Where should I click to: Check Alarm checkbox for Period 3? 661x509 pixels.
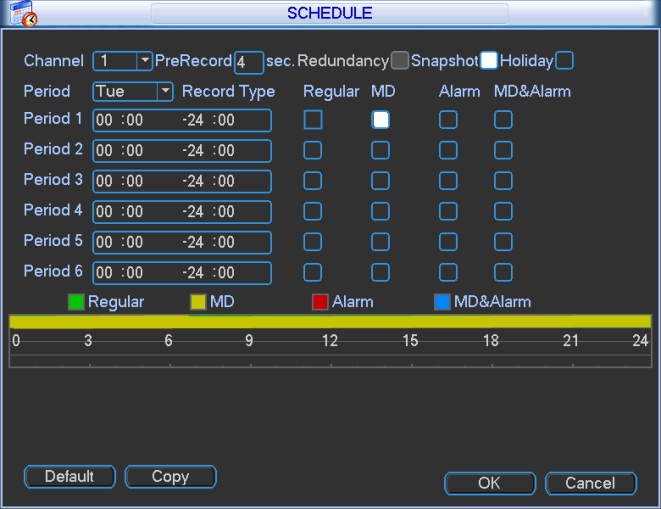448,181
